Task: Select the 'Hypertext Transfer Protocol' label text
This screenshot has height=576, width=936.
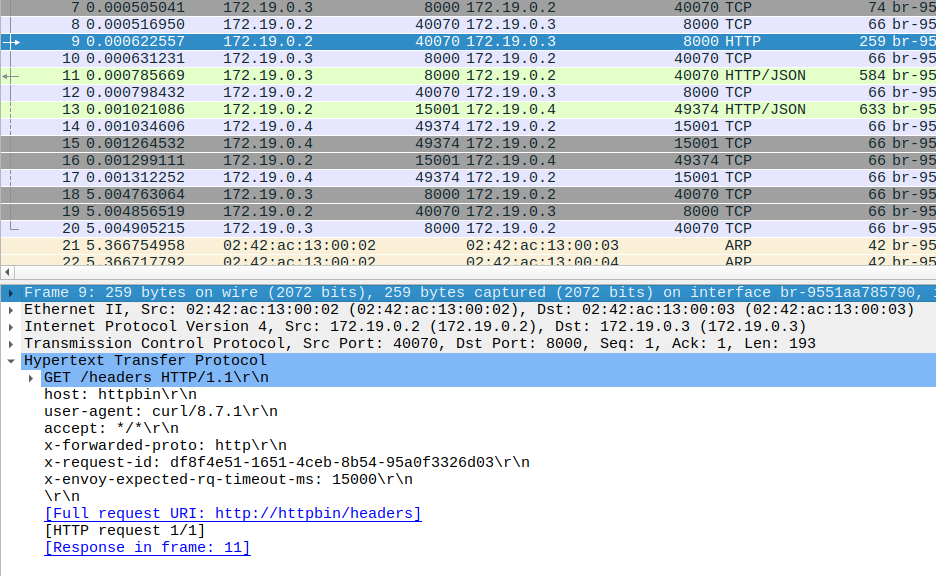Action: tap(145, 361)
